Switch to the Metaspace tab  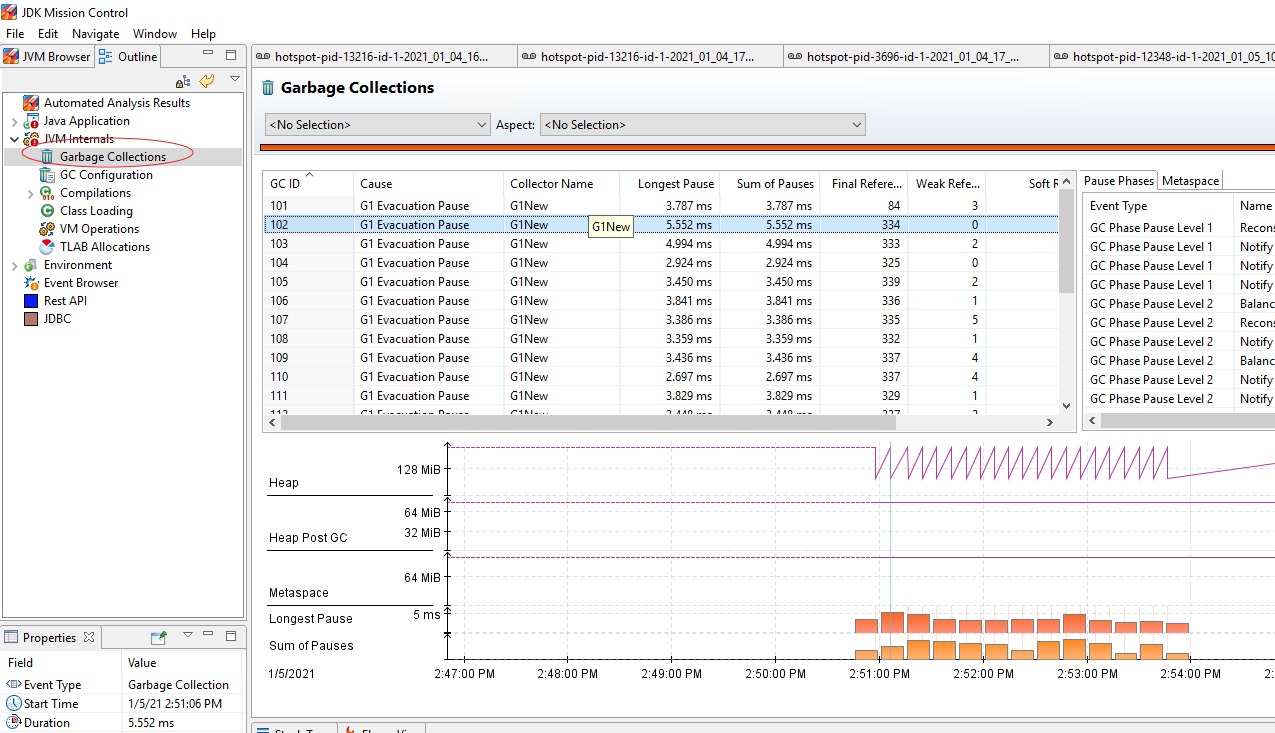click(x=1190, y=181)
